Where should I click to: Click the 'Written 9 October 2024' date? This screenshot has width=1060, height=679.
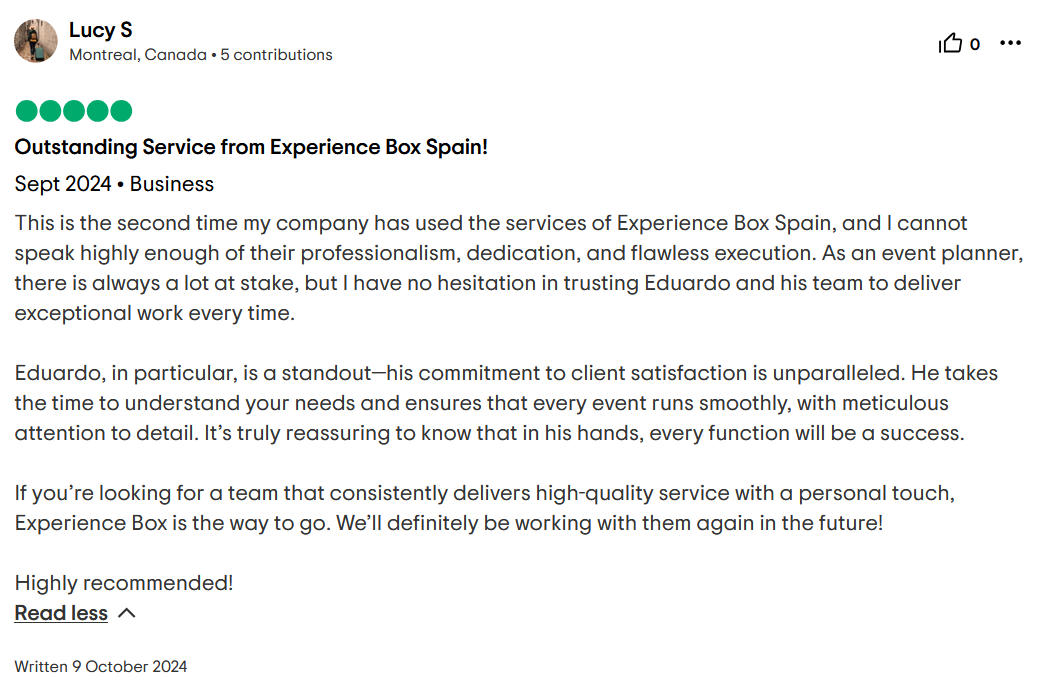[100, 666]
